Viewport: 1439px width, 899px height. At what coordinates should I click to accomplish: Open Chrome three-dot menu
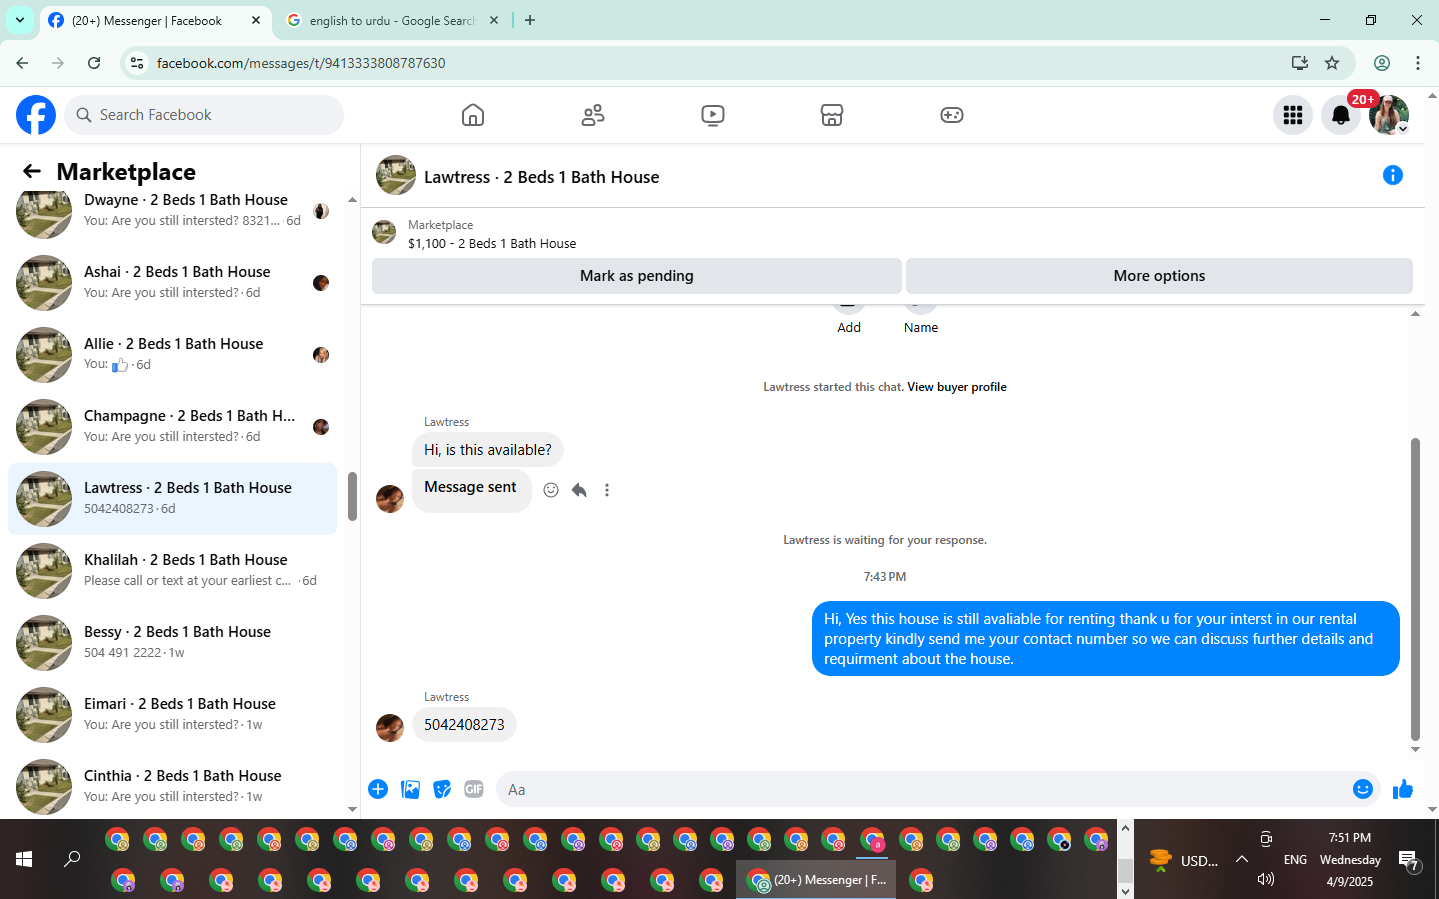(1418, 63)
